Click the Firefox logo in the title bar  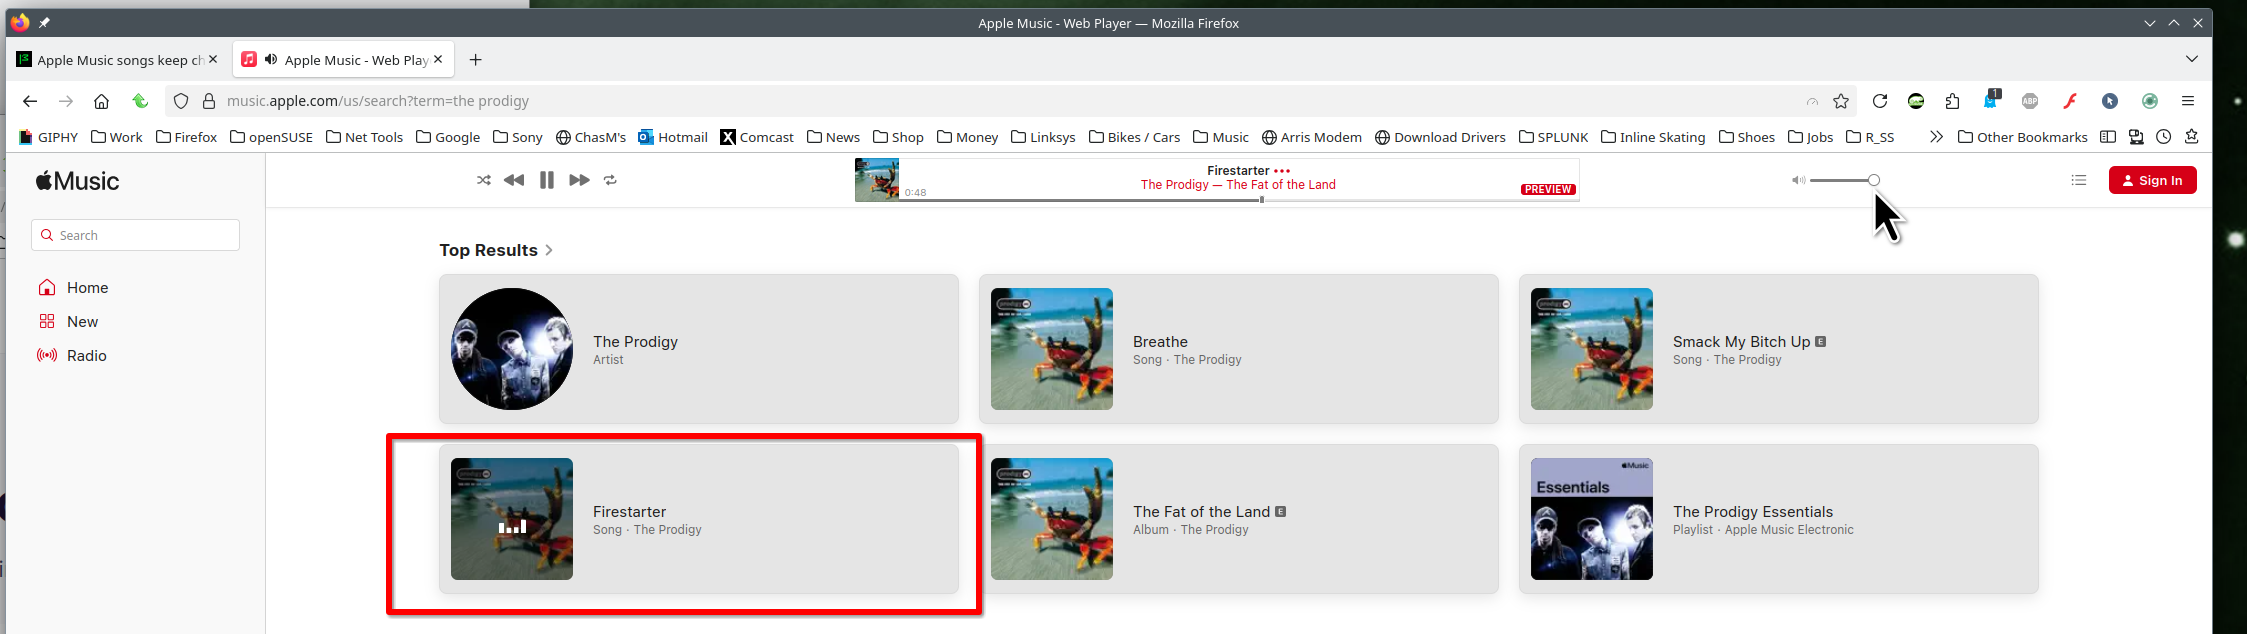(x=20, y=22)
